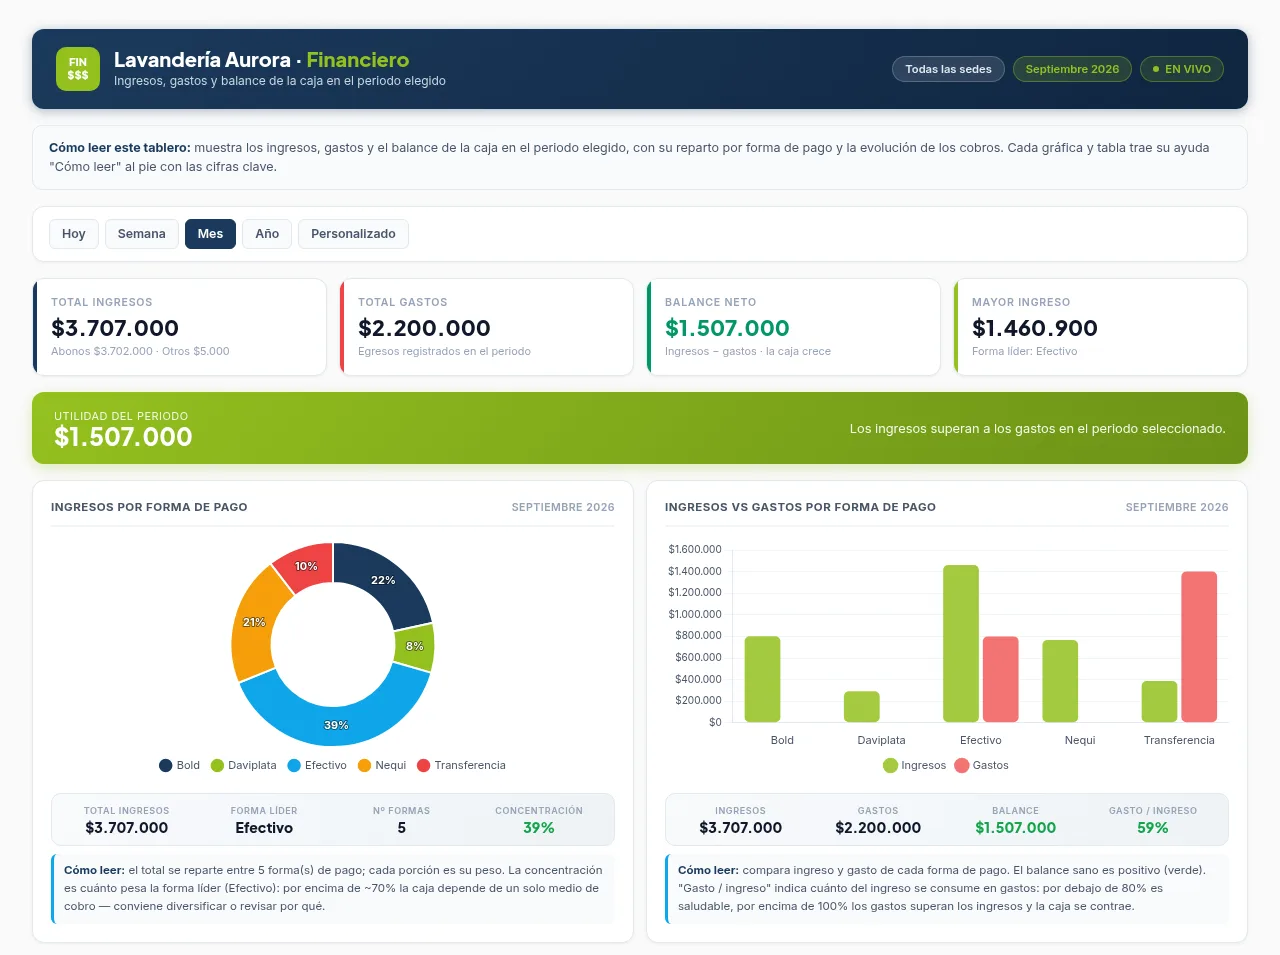This screenshot has height=955, width=1280.
Task: Select the Mes period tab
Action: [x=210, y=234]
